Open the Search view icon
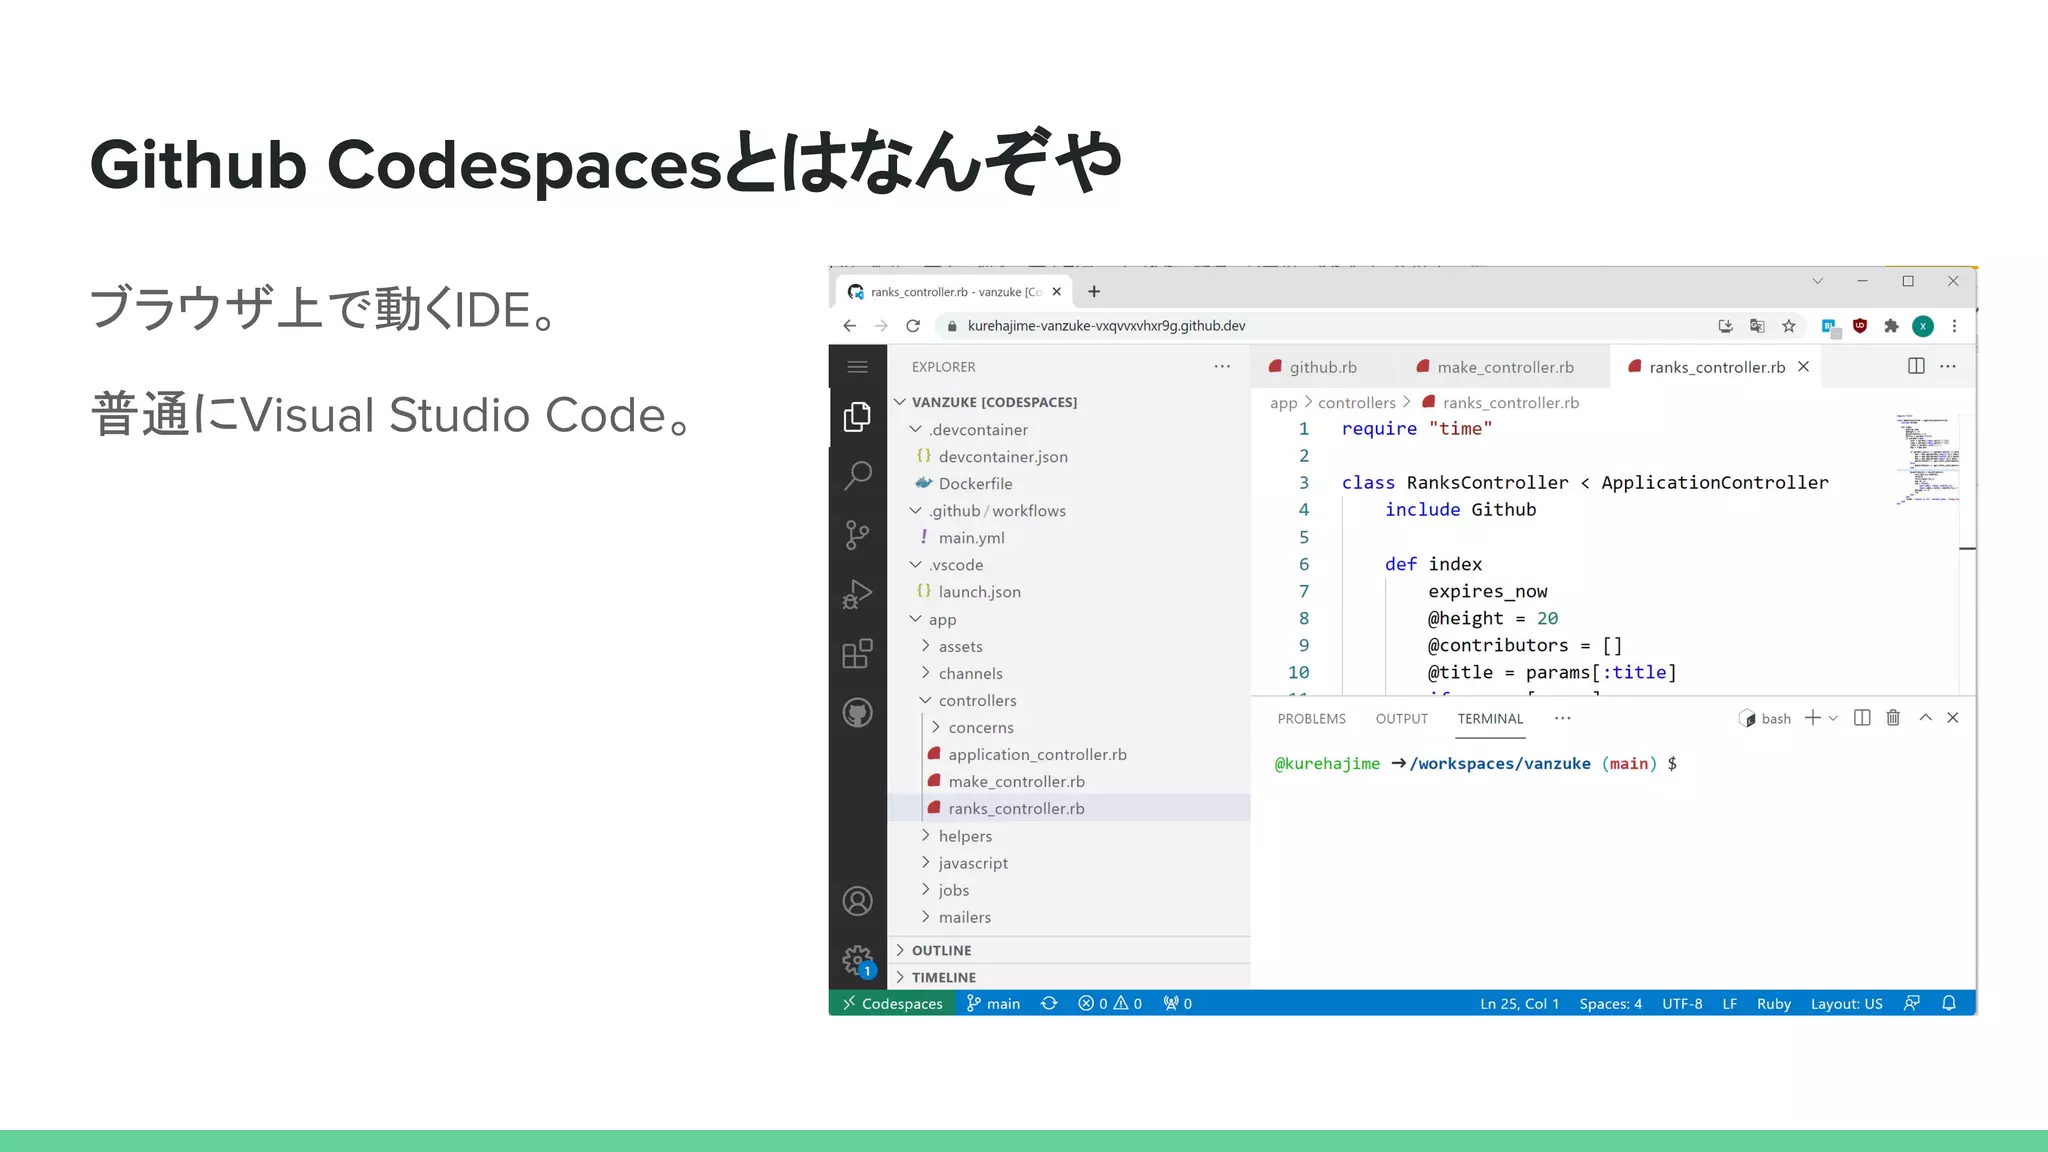Viewport: 2048px width, 1152px height. [857, 475]
